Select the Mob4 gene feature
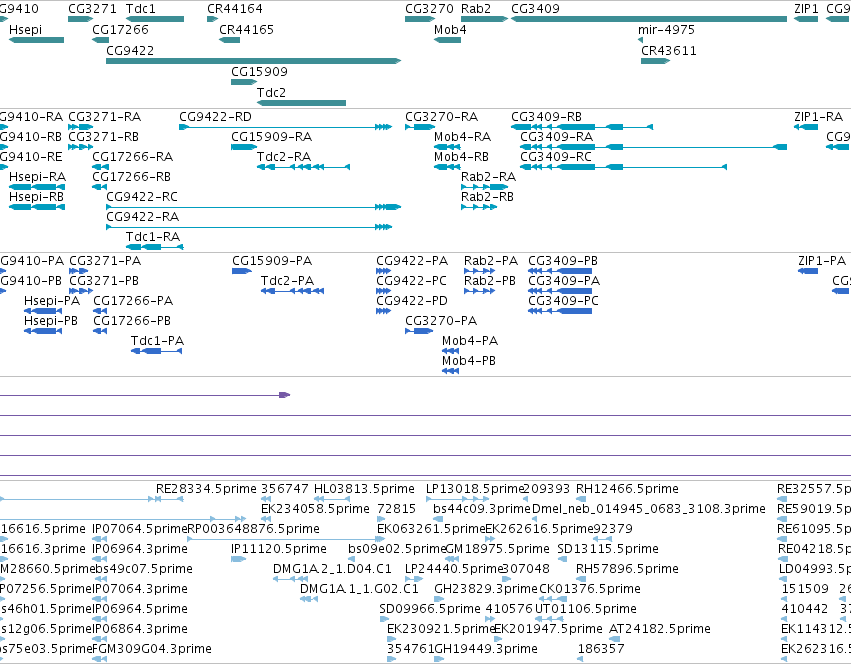This screenshot has height=664, width=851. (447, 40)
